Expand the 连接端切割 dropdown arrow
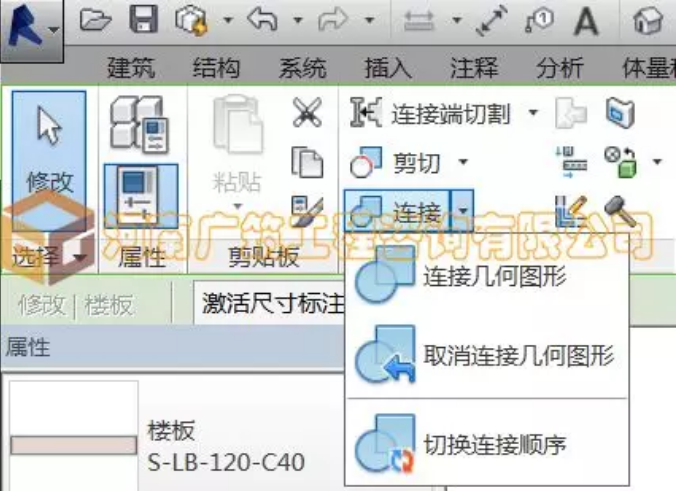This screenshot has width=676, height=491. 533,113
